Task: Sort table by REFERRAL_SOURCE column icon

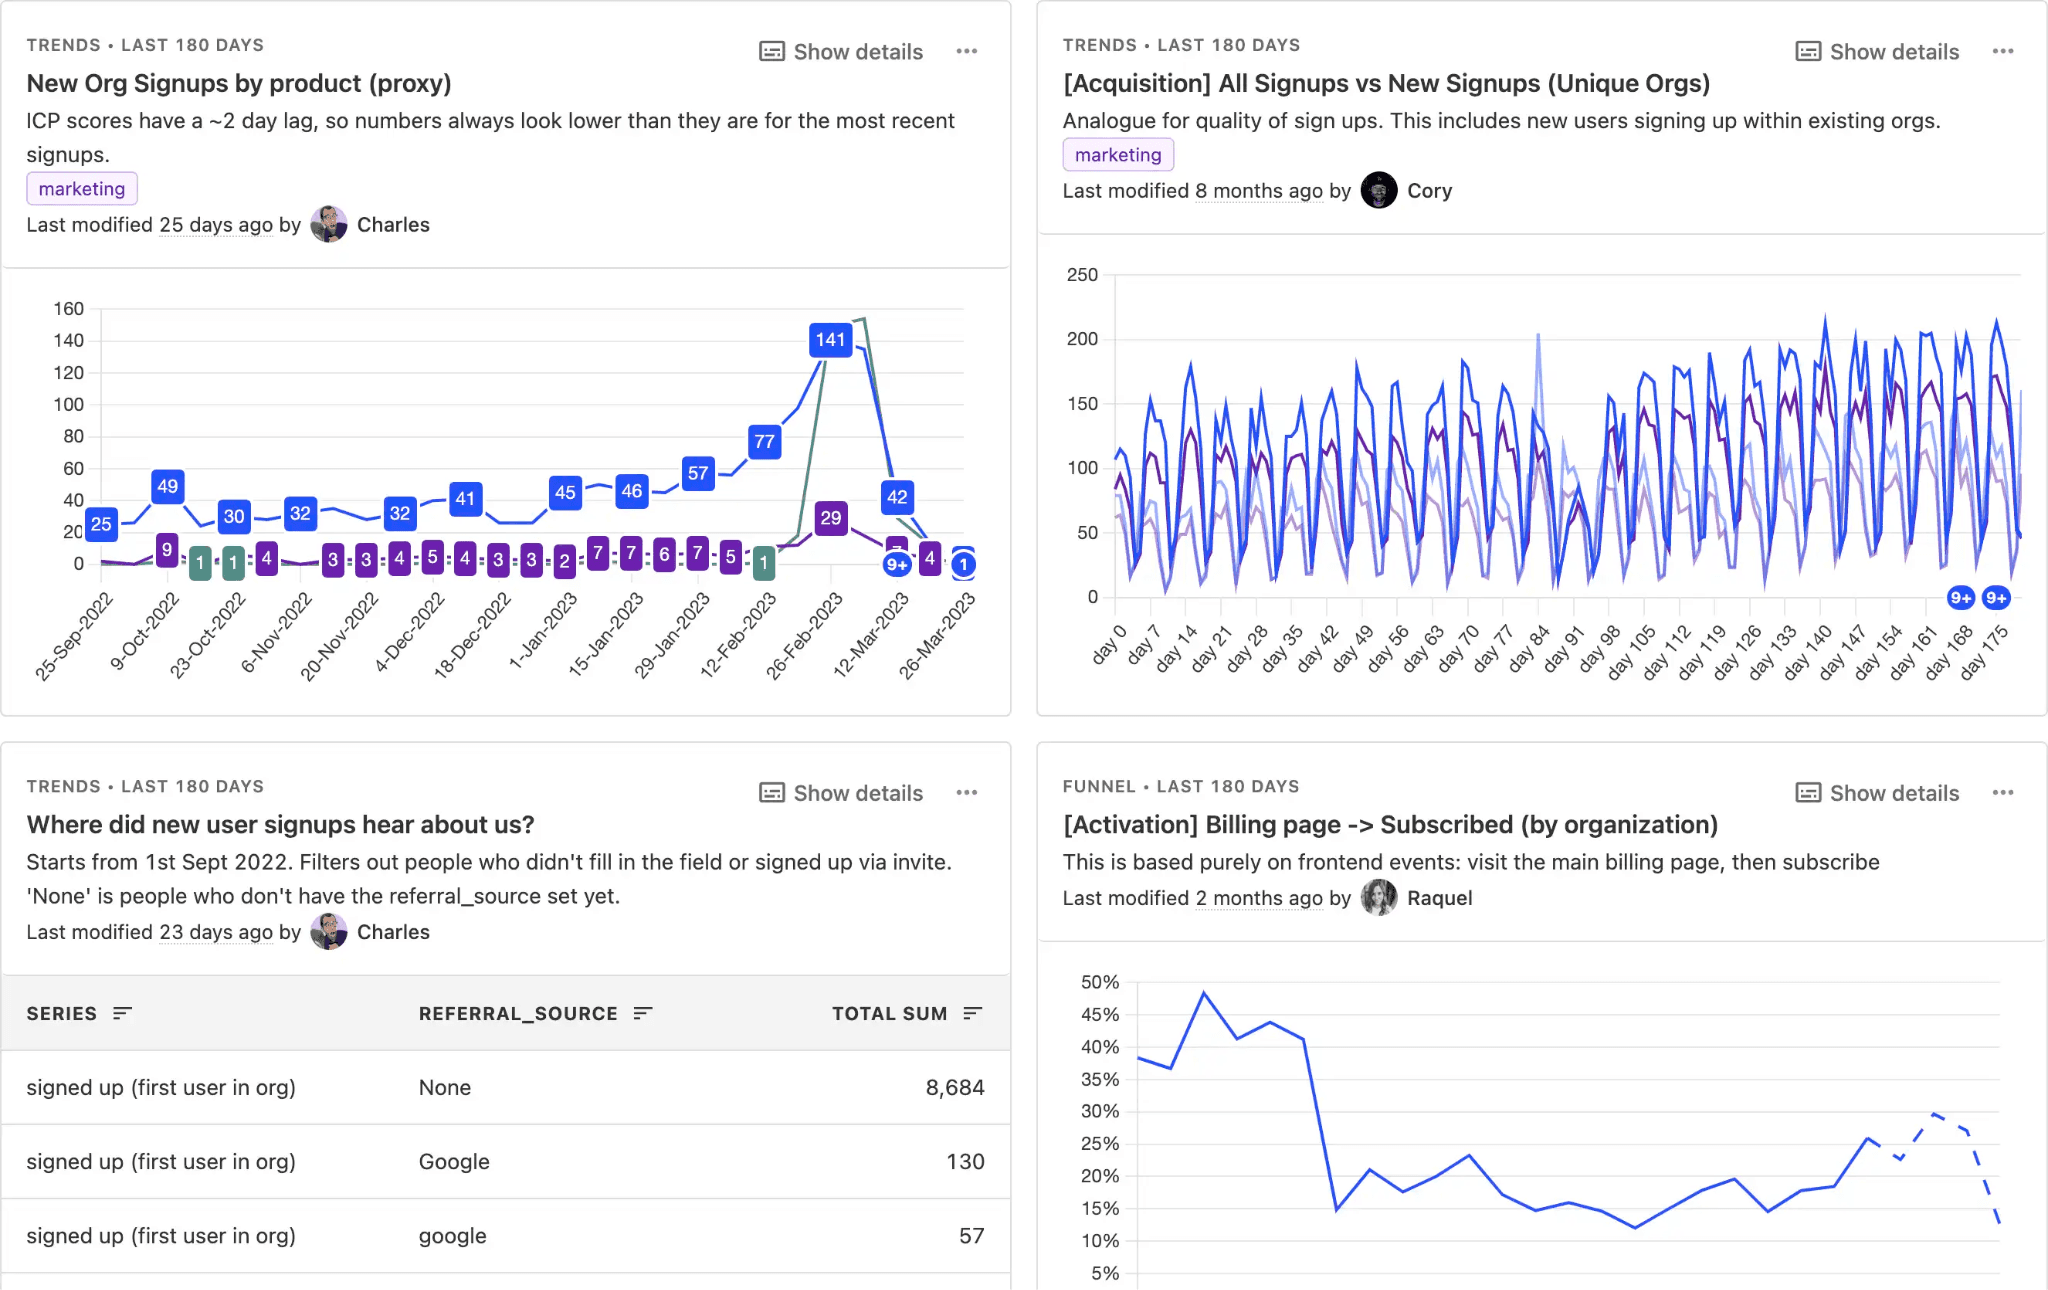Action: 643,1013
